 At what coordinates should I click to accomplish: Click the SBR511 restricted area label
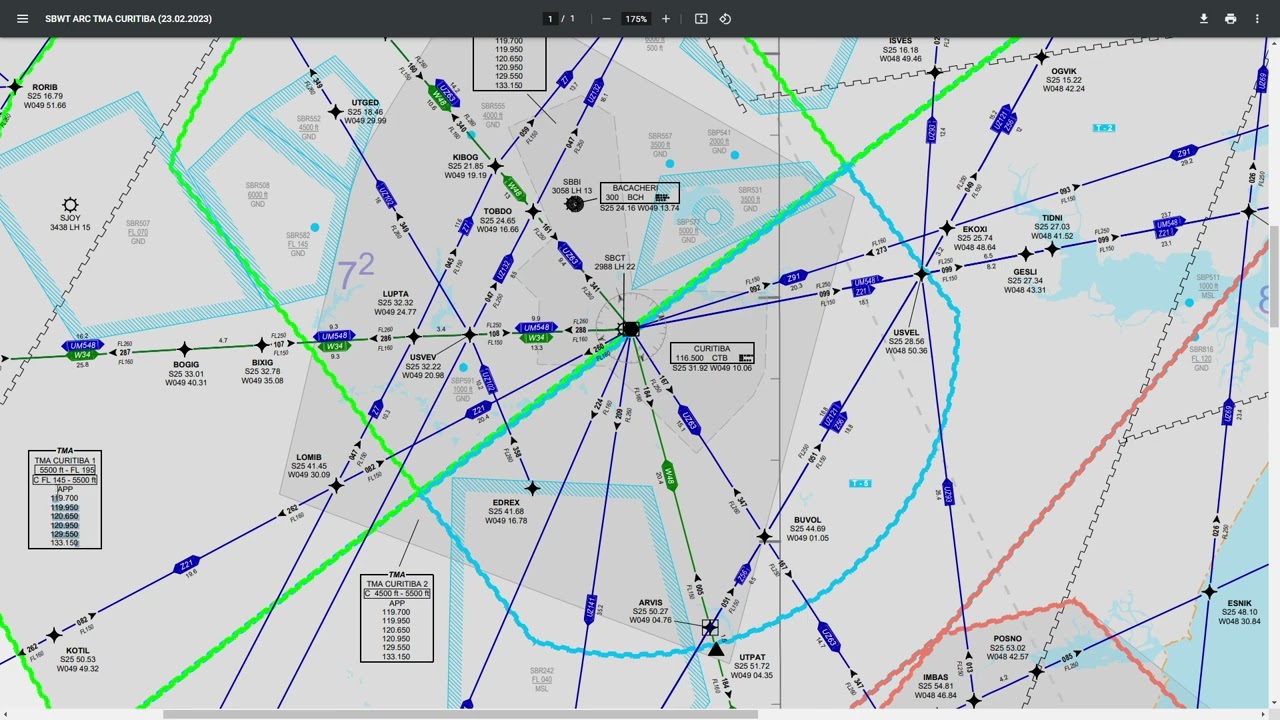tap(1208, 286)
